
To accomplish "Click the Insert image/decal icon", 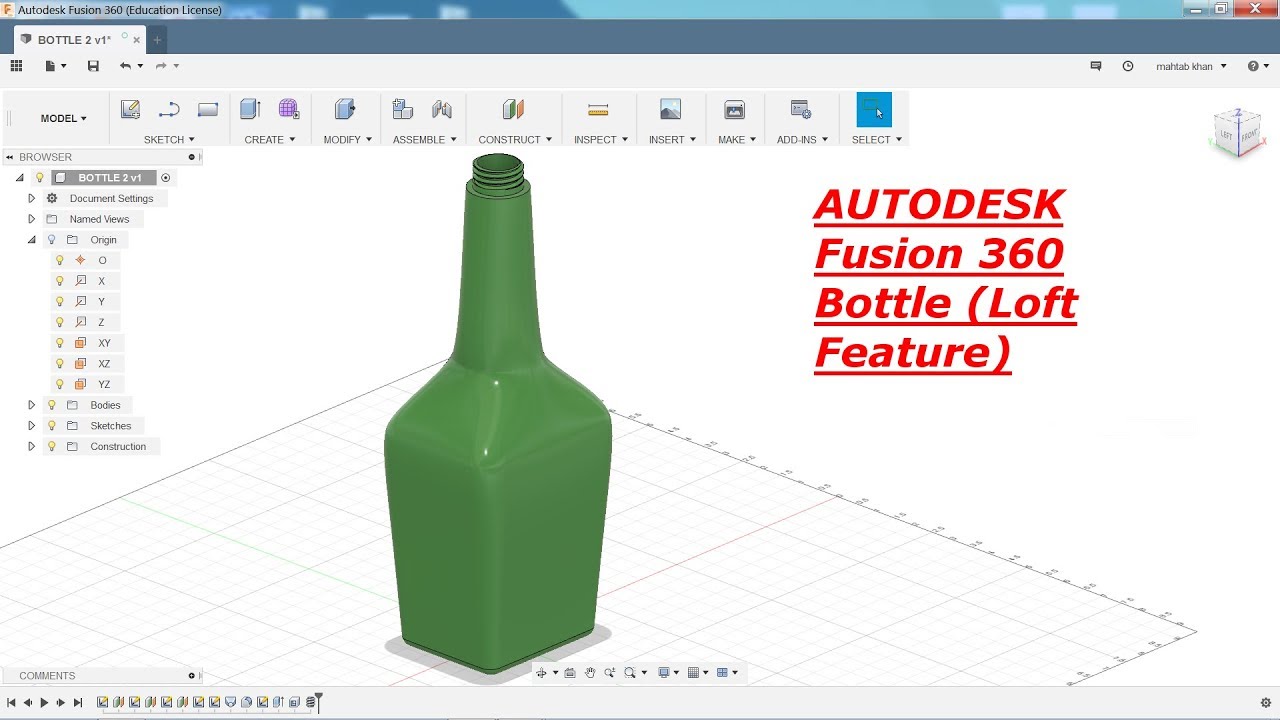I will (671, 110).
